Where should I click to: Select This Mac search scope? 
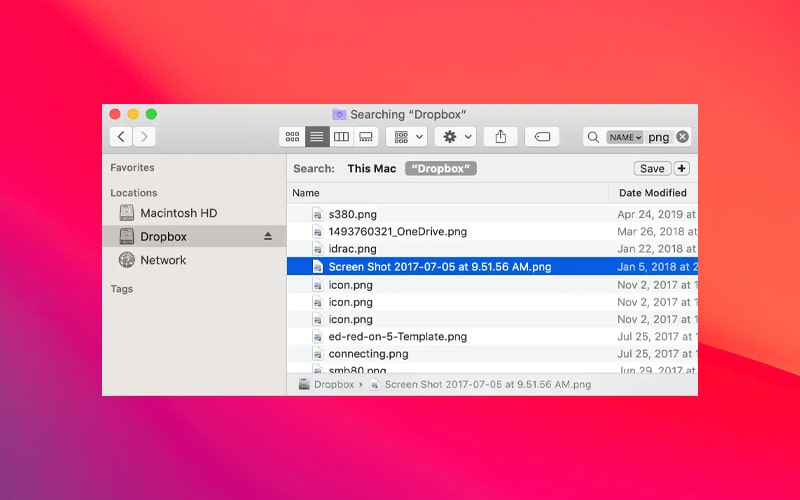[x=372, y=169]
